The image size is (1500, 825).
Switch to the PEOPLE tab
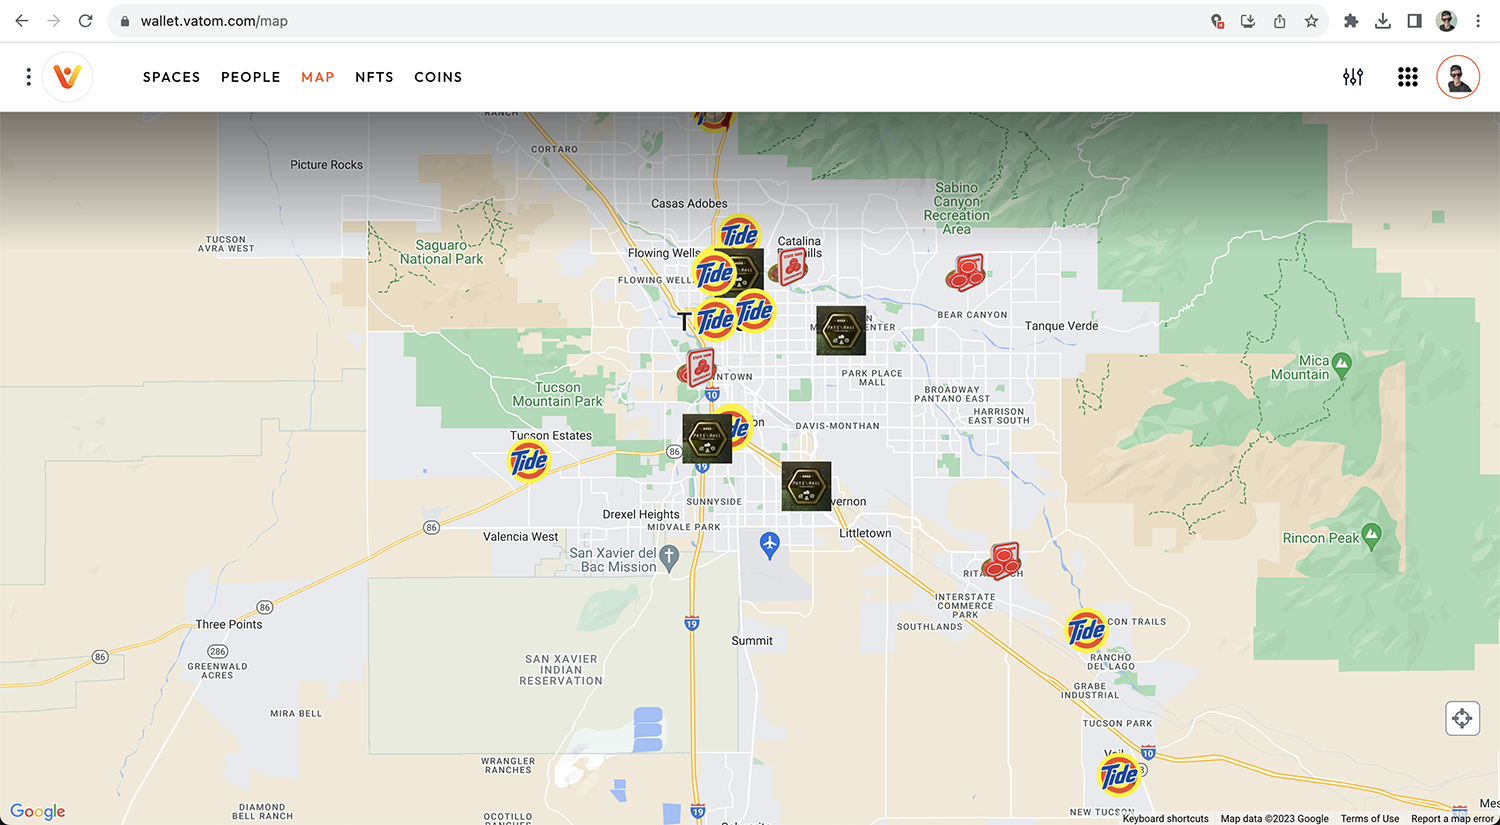coord(250,77)
